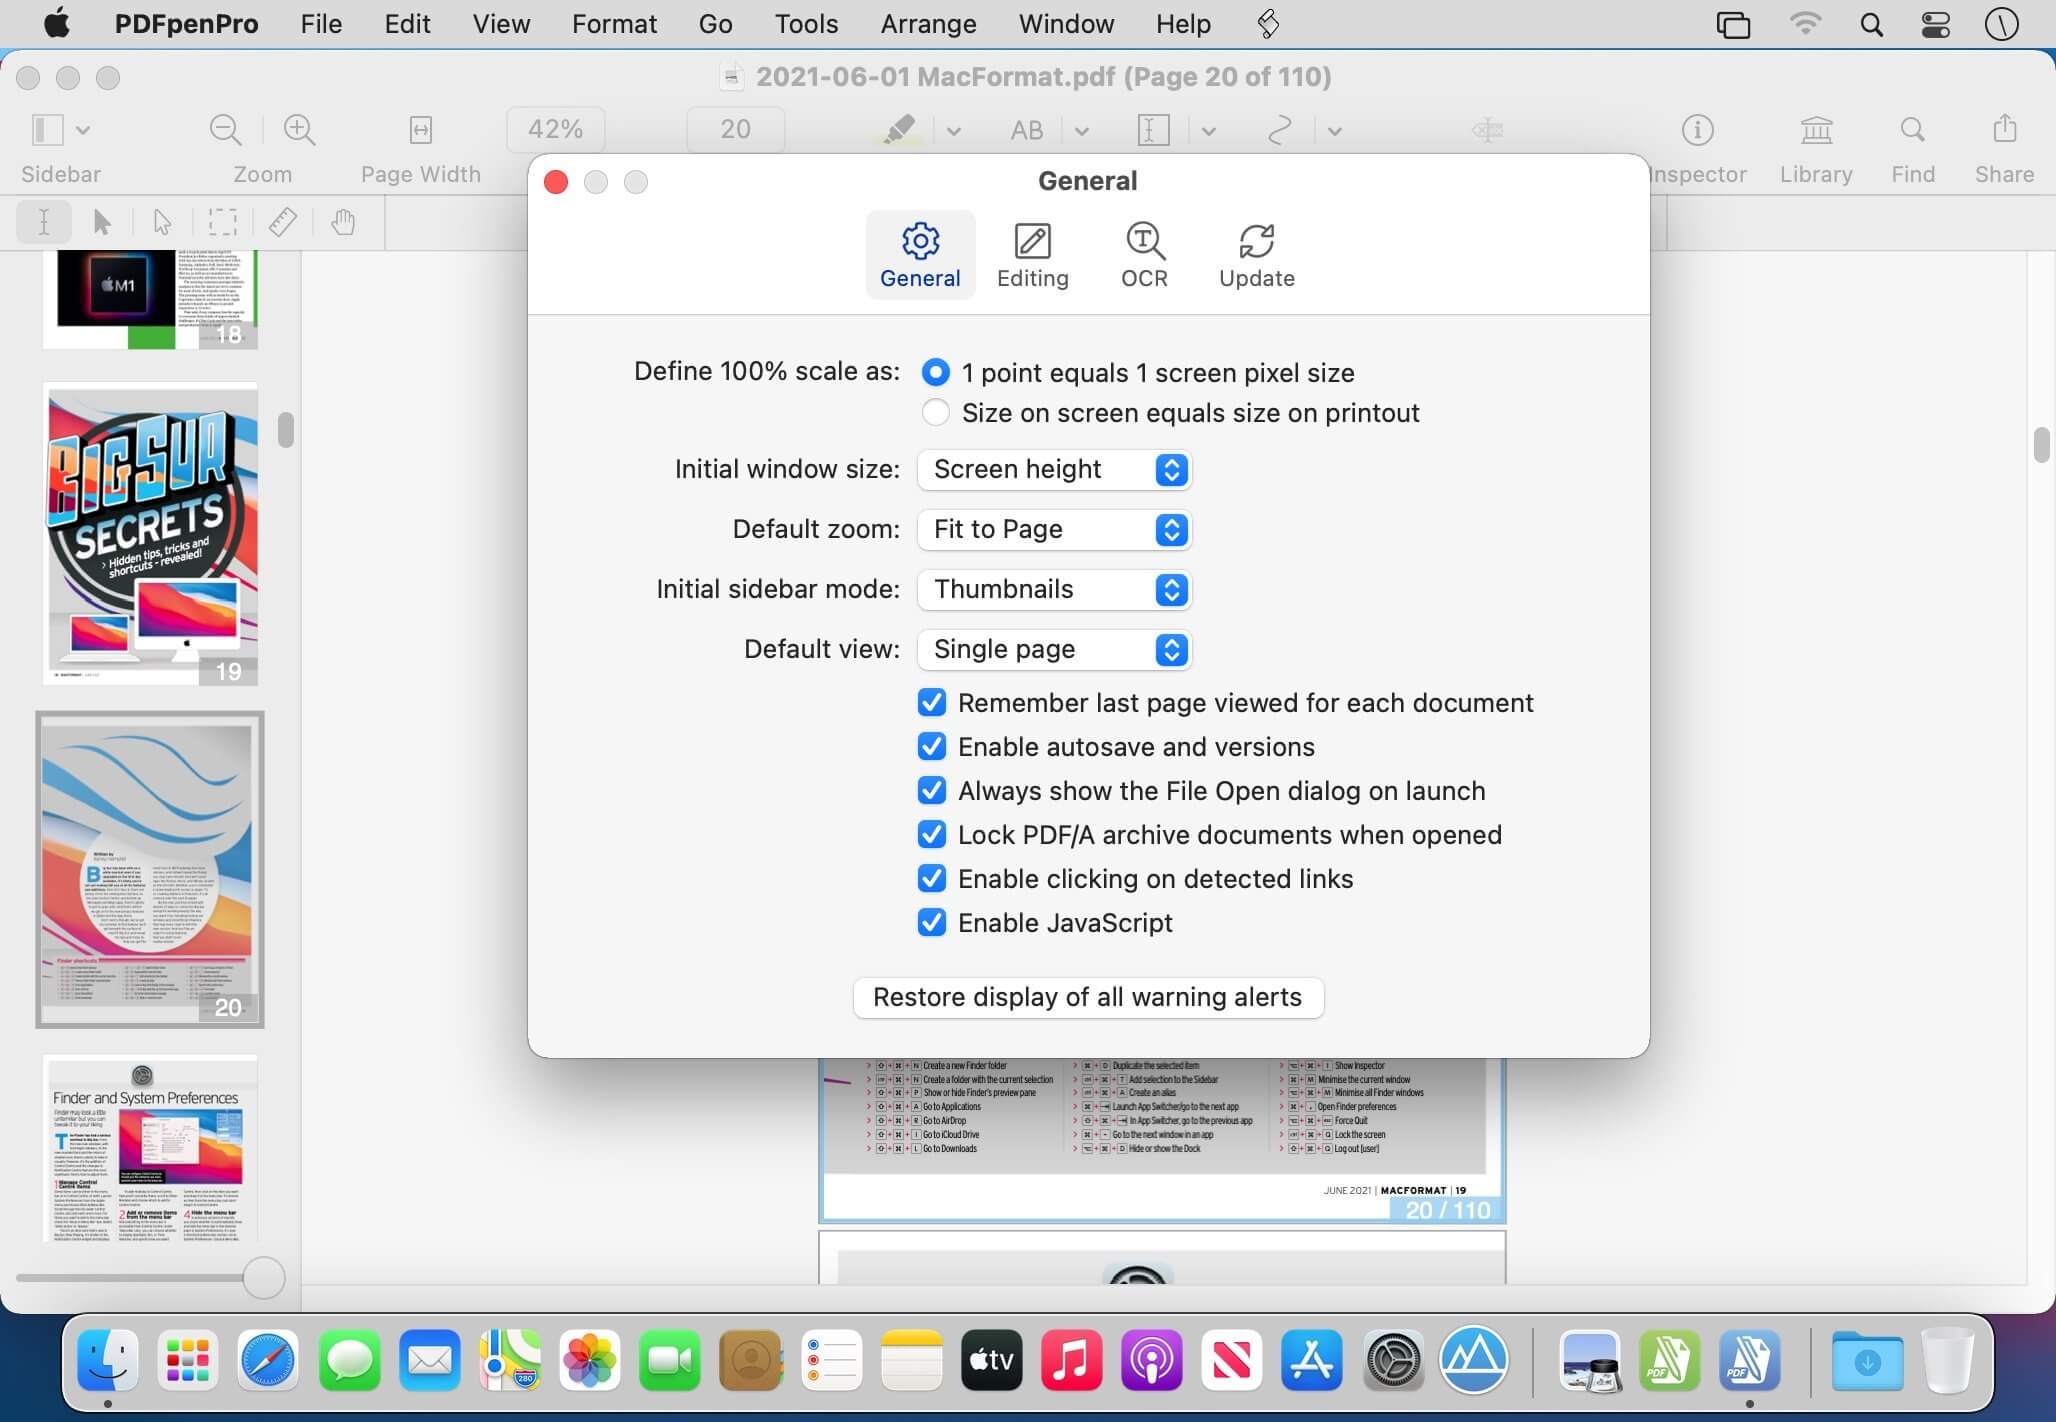Disable the Enable JavaScript checkbox

pyautogui.click(x=932, y=923)
